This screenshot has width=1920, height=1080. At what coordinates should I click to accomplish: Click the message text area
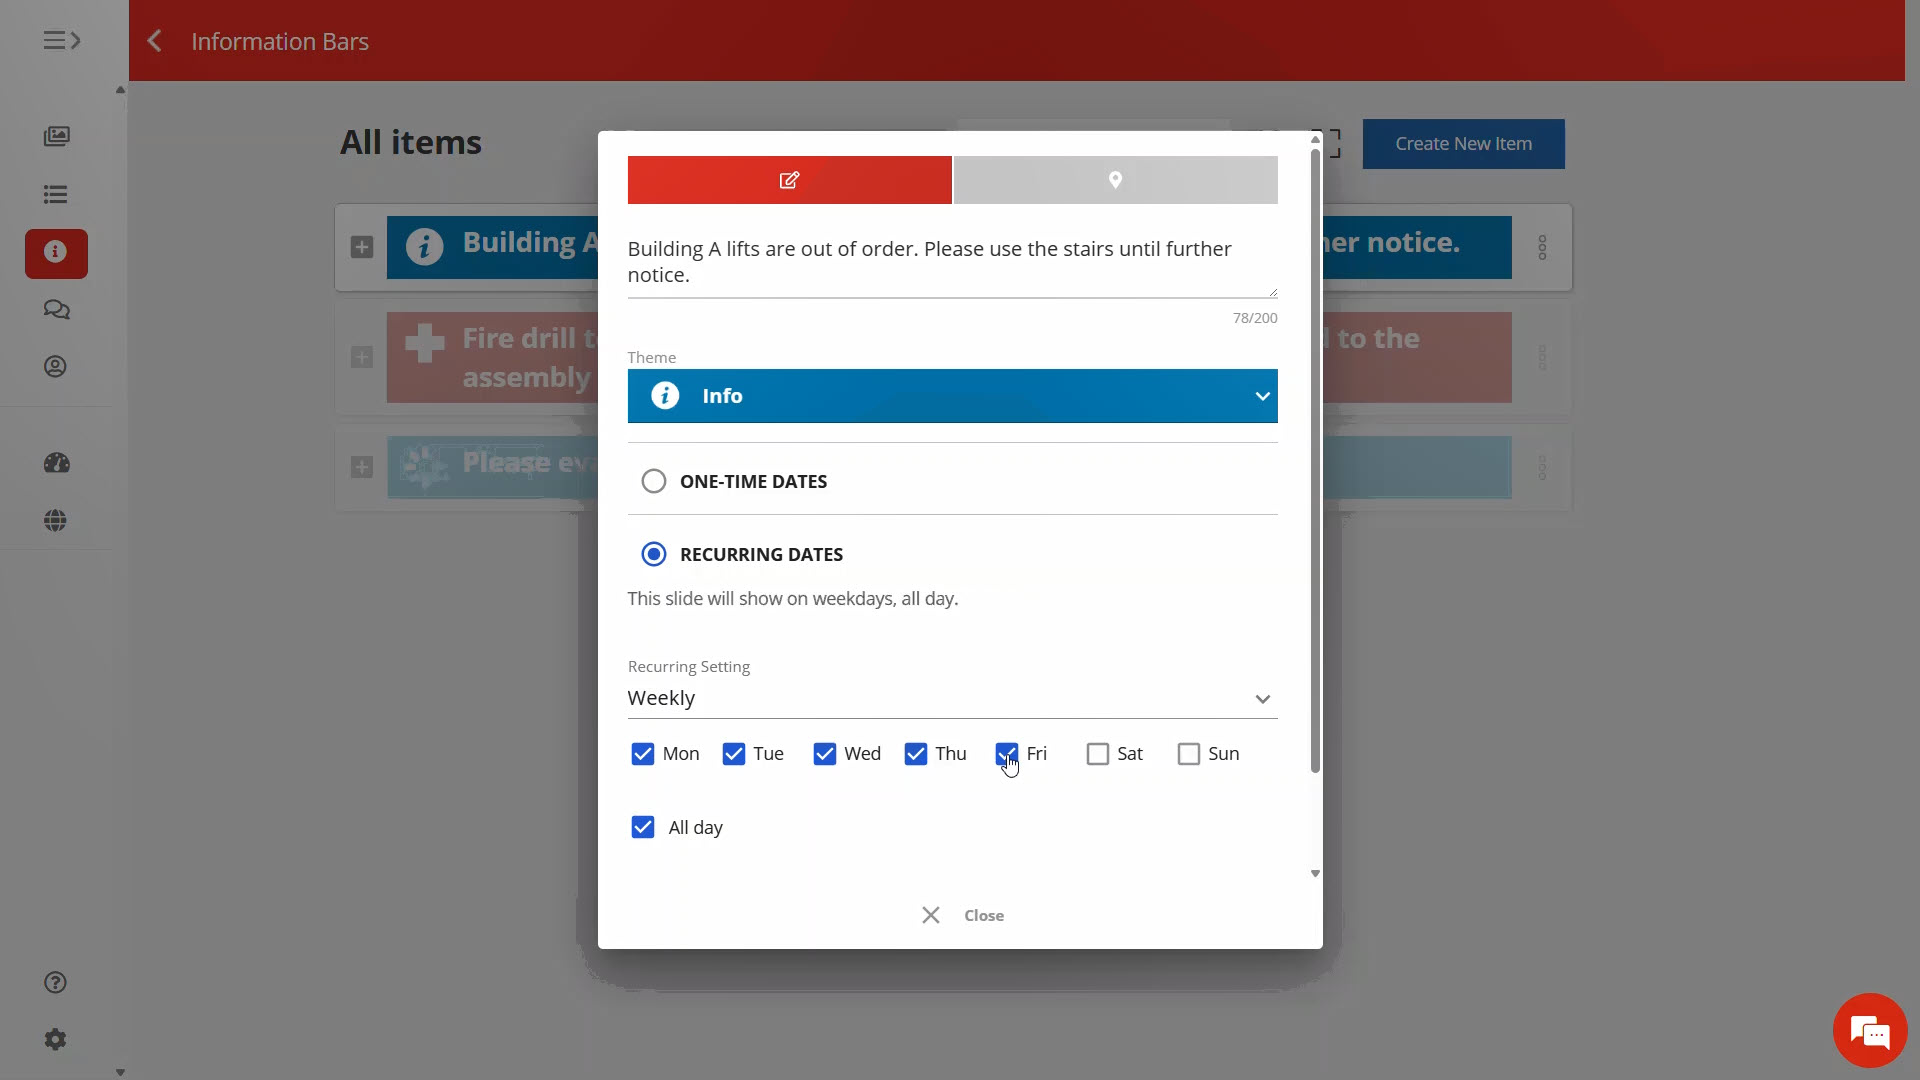click(950, 262)
